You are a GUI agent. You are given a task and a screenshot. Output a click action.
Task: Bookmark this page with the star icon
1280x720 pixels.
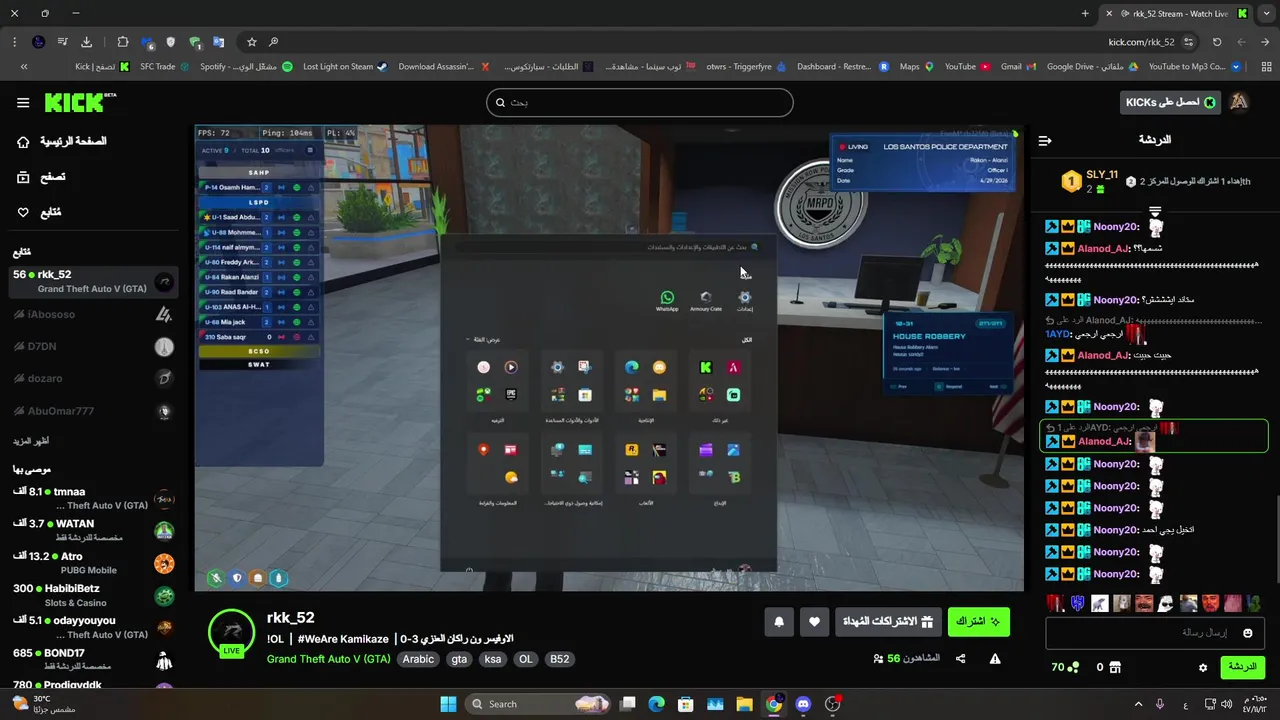pyautogui.click(x=252, y=42)
